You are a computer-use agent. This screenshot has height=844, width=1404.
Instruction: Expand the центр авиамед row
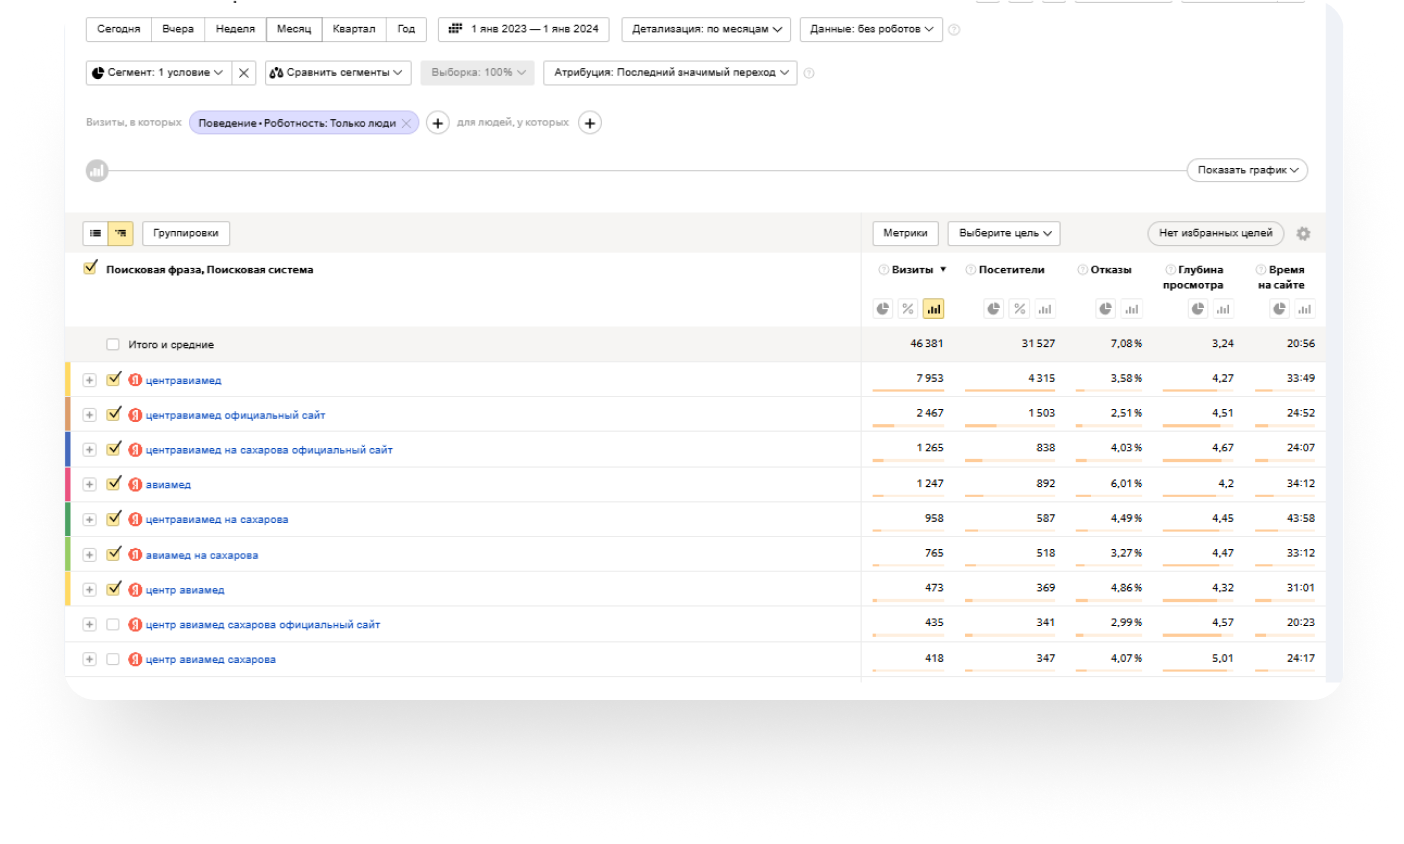pyautogui.click(x=89, y=590)
